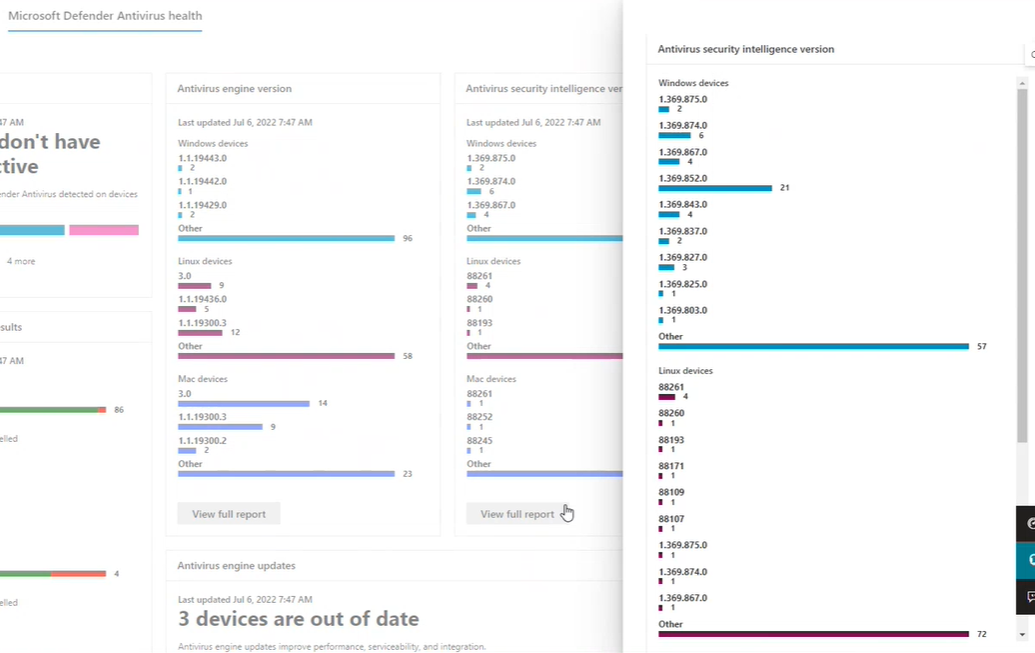Click Linux 1.1.19300.3 bar showing 12

click(x=200, y=332)
